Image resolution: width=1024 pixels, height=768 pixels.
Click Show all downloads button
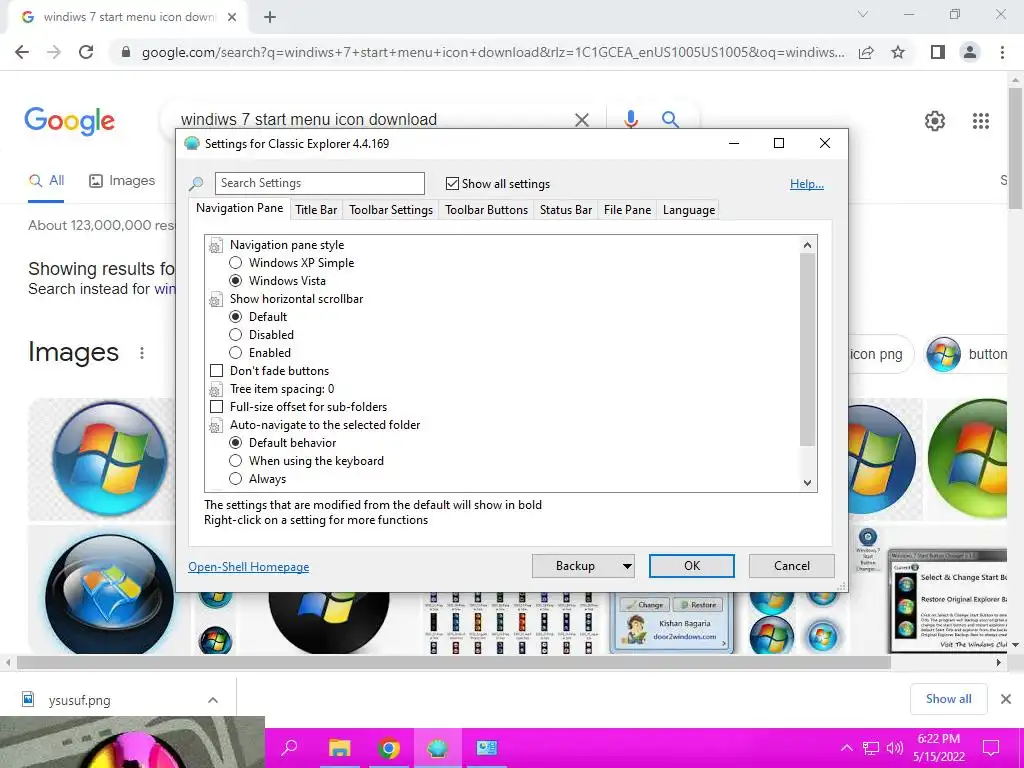click(x=948, y=699)
